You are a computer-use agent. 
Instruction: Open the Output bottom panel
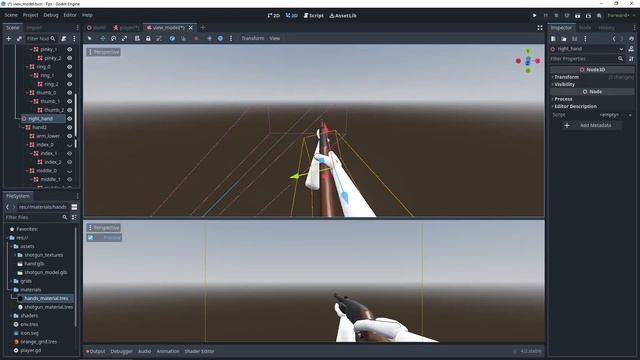(x=96, y=351)
